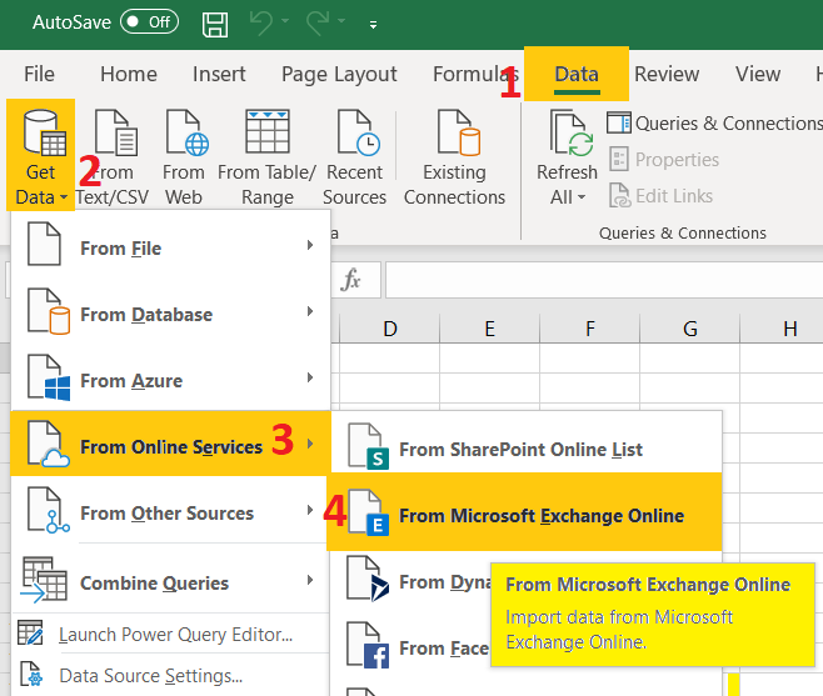Click From Online Services menu item
The image size is (823, 696).
coord(171,444)
